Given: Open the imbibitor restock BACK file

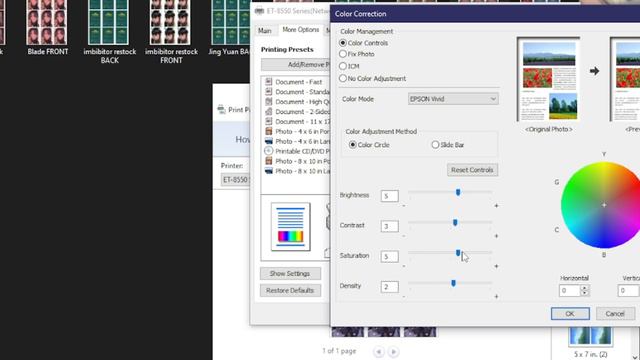Looking at the screenshot, I should 109,32.
